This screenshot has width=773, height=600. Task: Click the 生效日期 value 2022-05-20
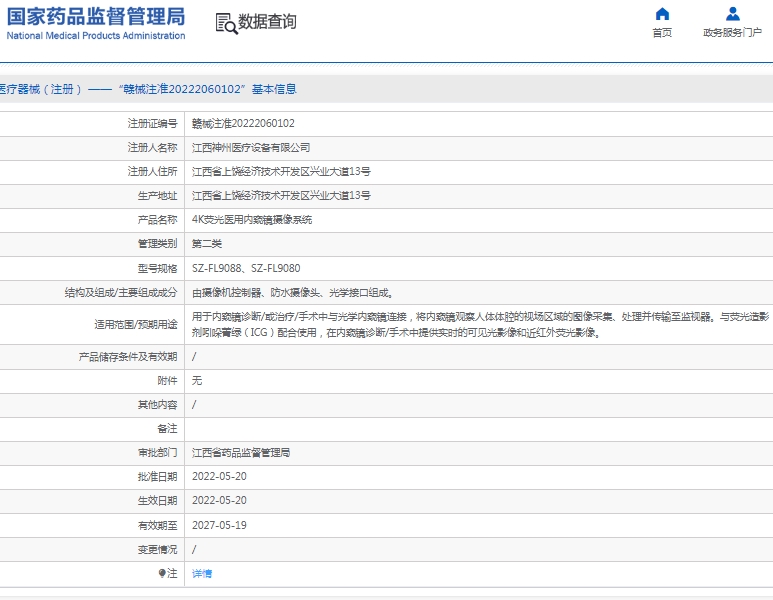pyautogui.click(x=219, y=500)
